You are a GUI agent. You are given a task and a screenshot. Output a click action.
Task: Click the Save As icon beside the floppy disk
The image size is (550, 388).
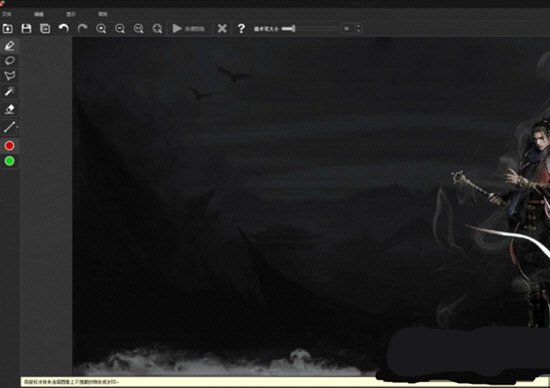[x=45, y=28]
